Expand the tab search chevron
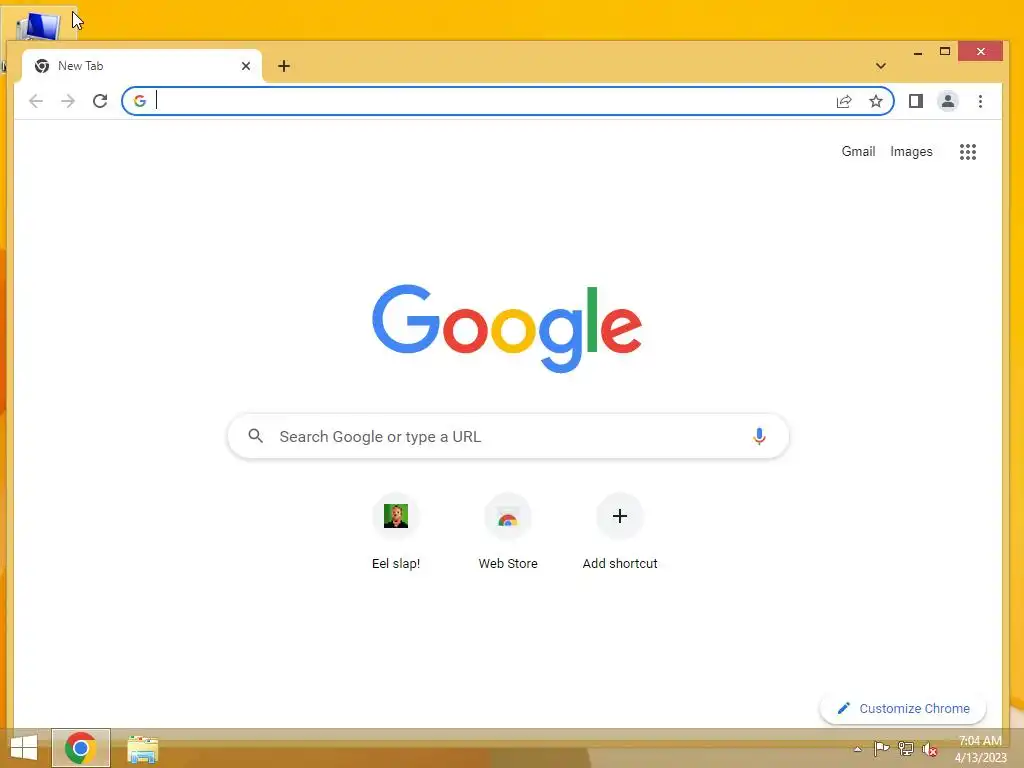Screen dimensions: 1024x768 (x=881, y=66)
